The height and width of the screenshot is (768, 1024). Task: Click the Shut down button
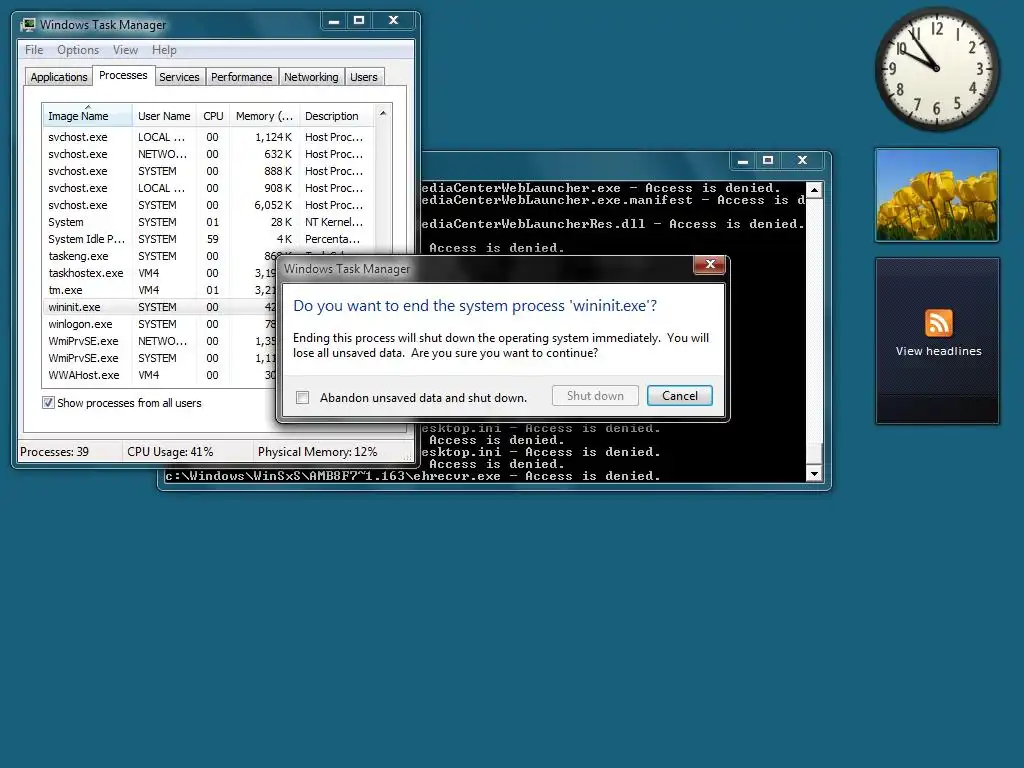pos(595,396)
